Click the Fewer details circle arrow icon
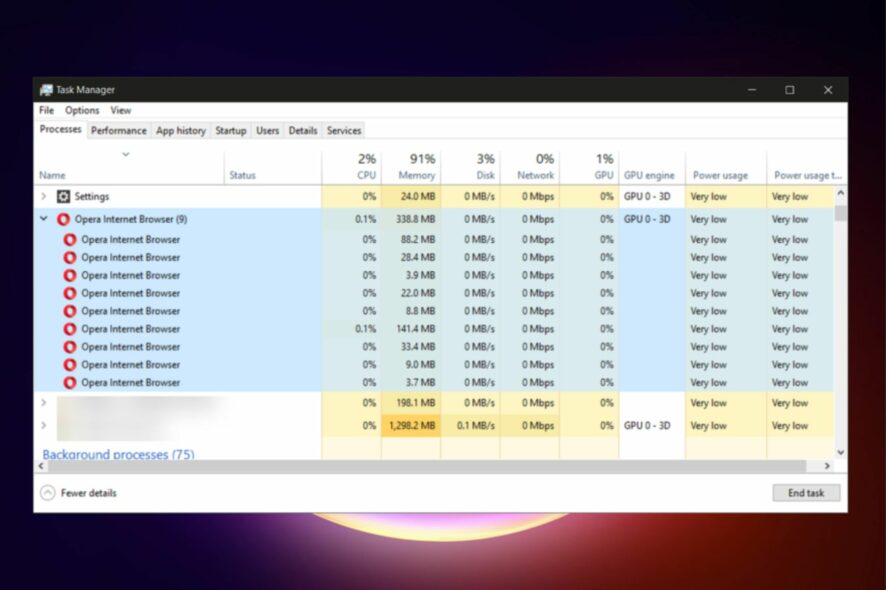 48,493
